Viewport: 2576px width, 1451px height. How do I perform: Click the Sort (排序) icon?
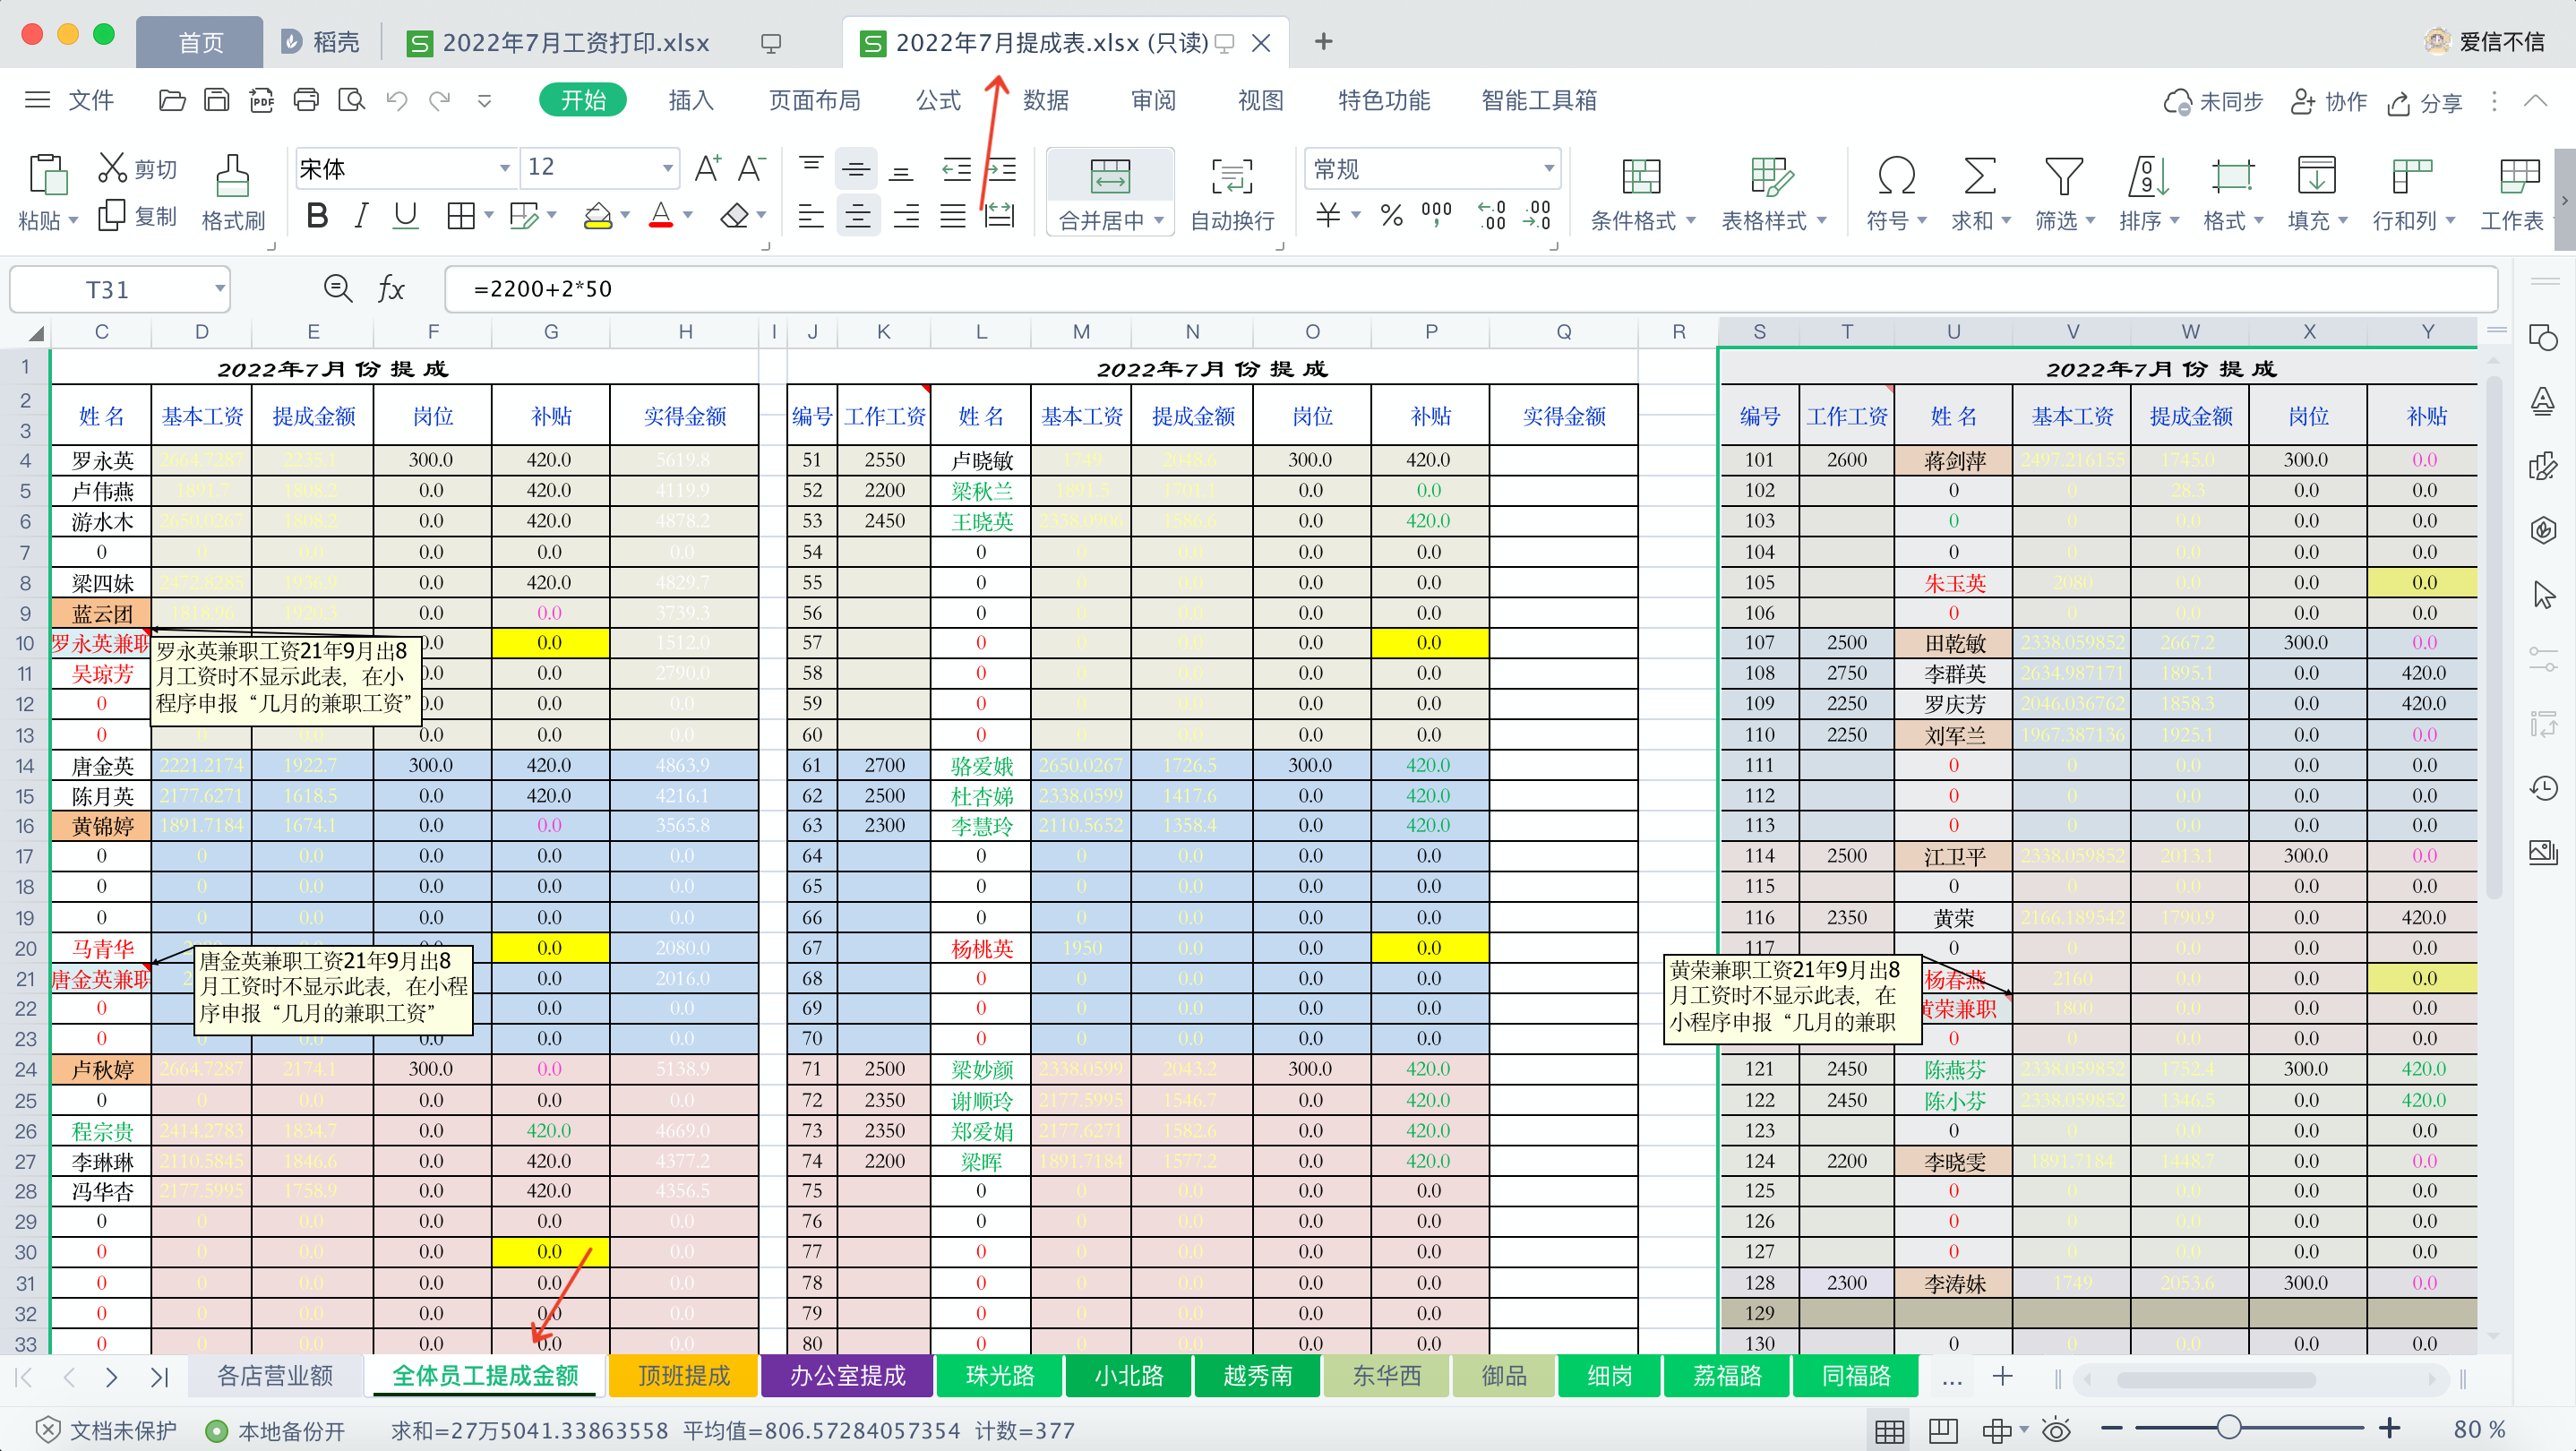point(2147,176)
